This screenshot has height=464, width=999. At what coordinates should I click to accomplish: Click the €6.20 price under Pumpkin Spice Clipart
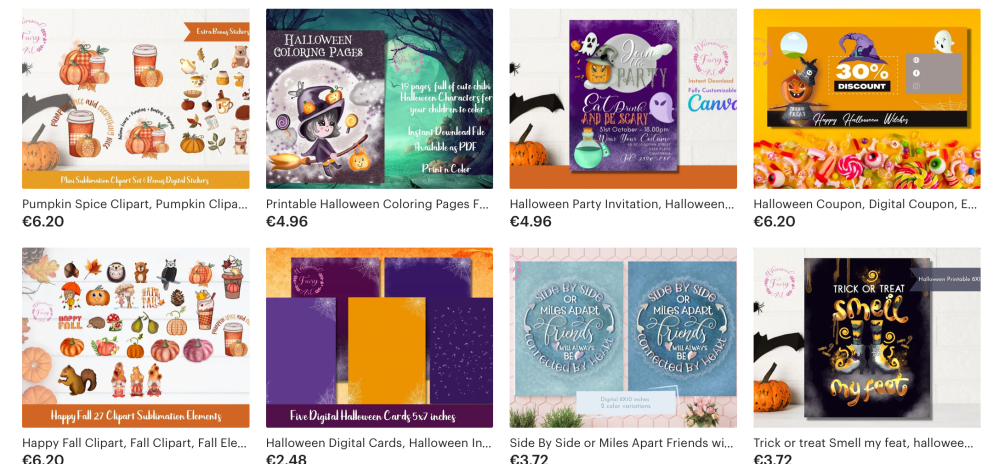pos(43,222)
